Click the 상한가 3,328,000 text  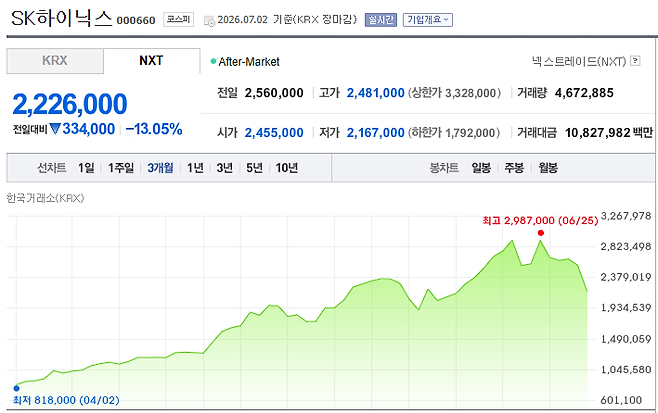pyautogui.click(x=455, y=93)
